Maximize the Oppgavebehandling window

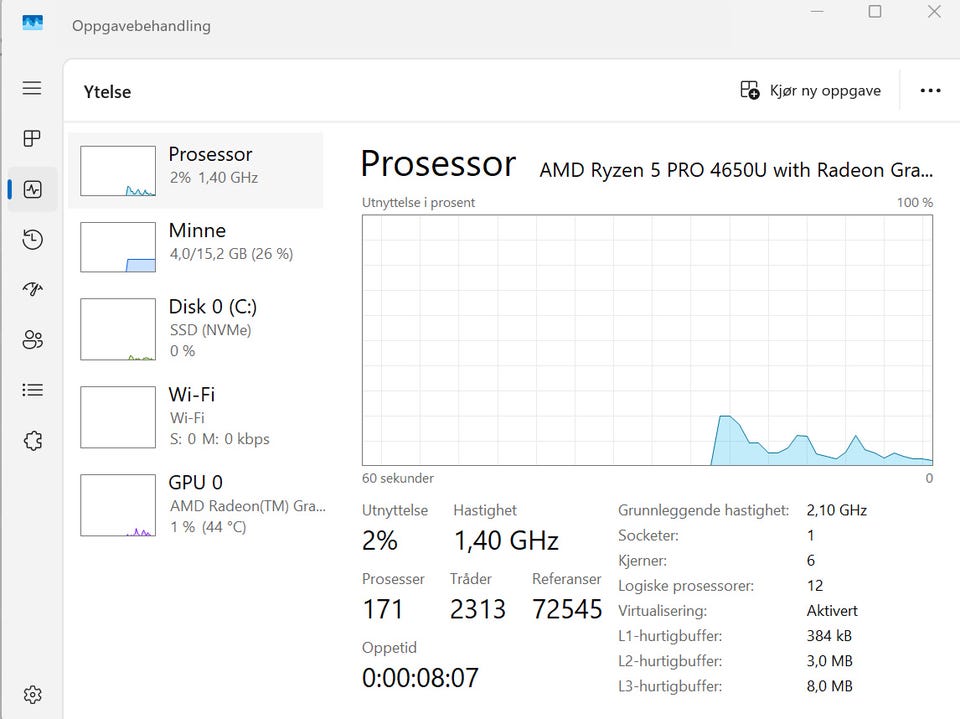(875, 12)
